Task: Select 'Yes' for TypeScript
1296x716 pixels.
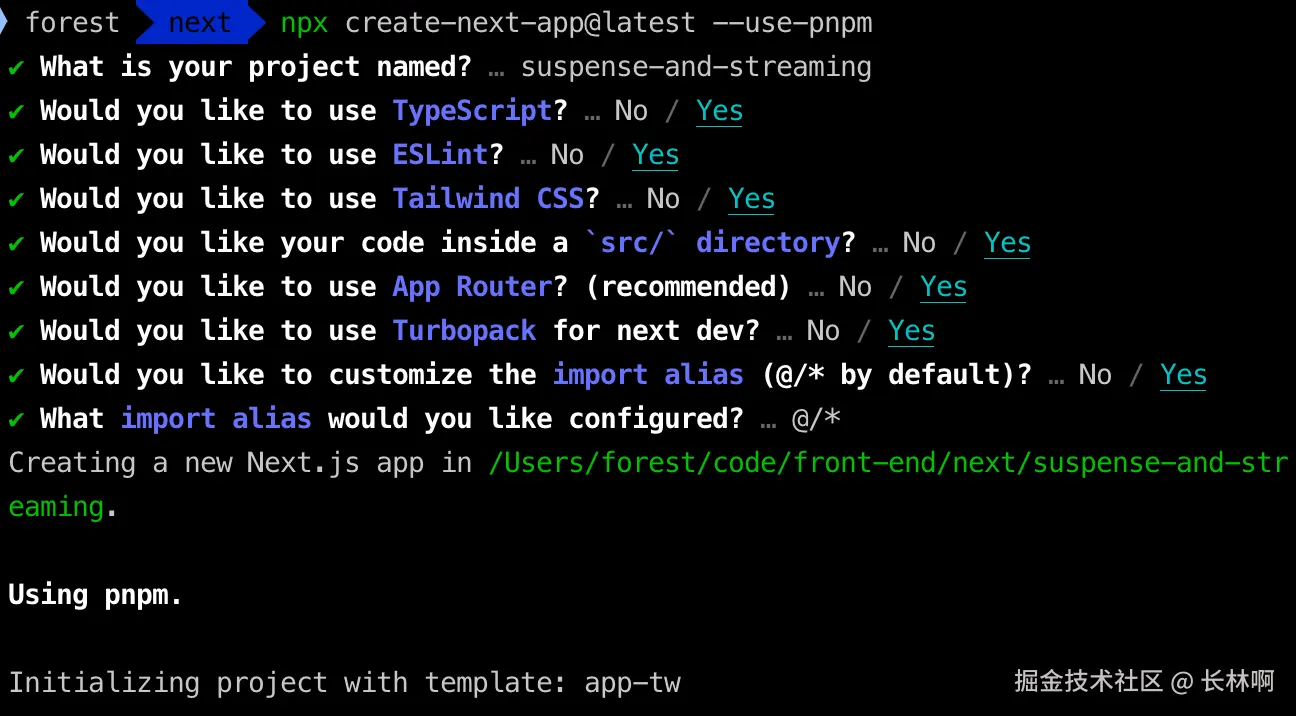Action: click(720, 111)
